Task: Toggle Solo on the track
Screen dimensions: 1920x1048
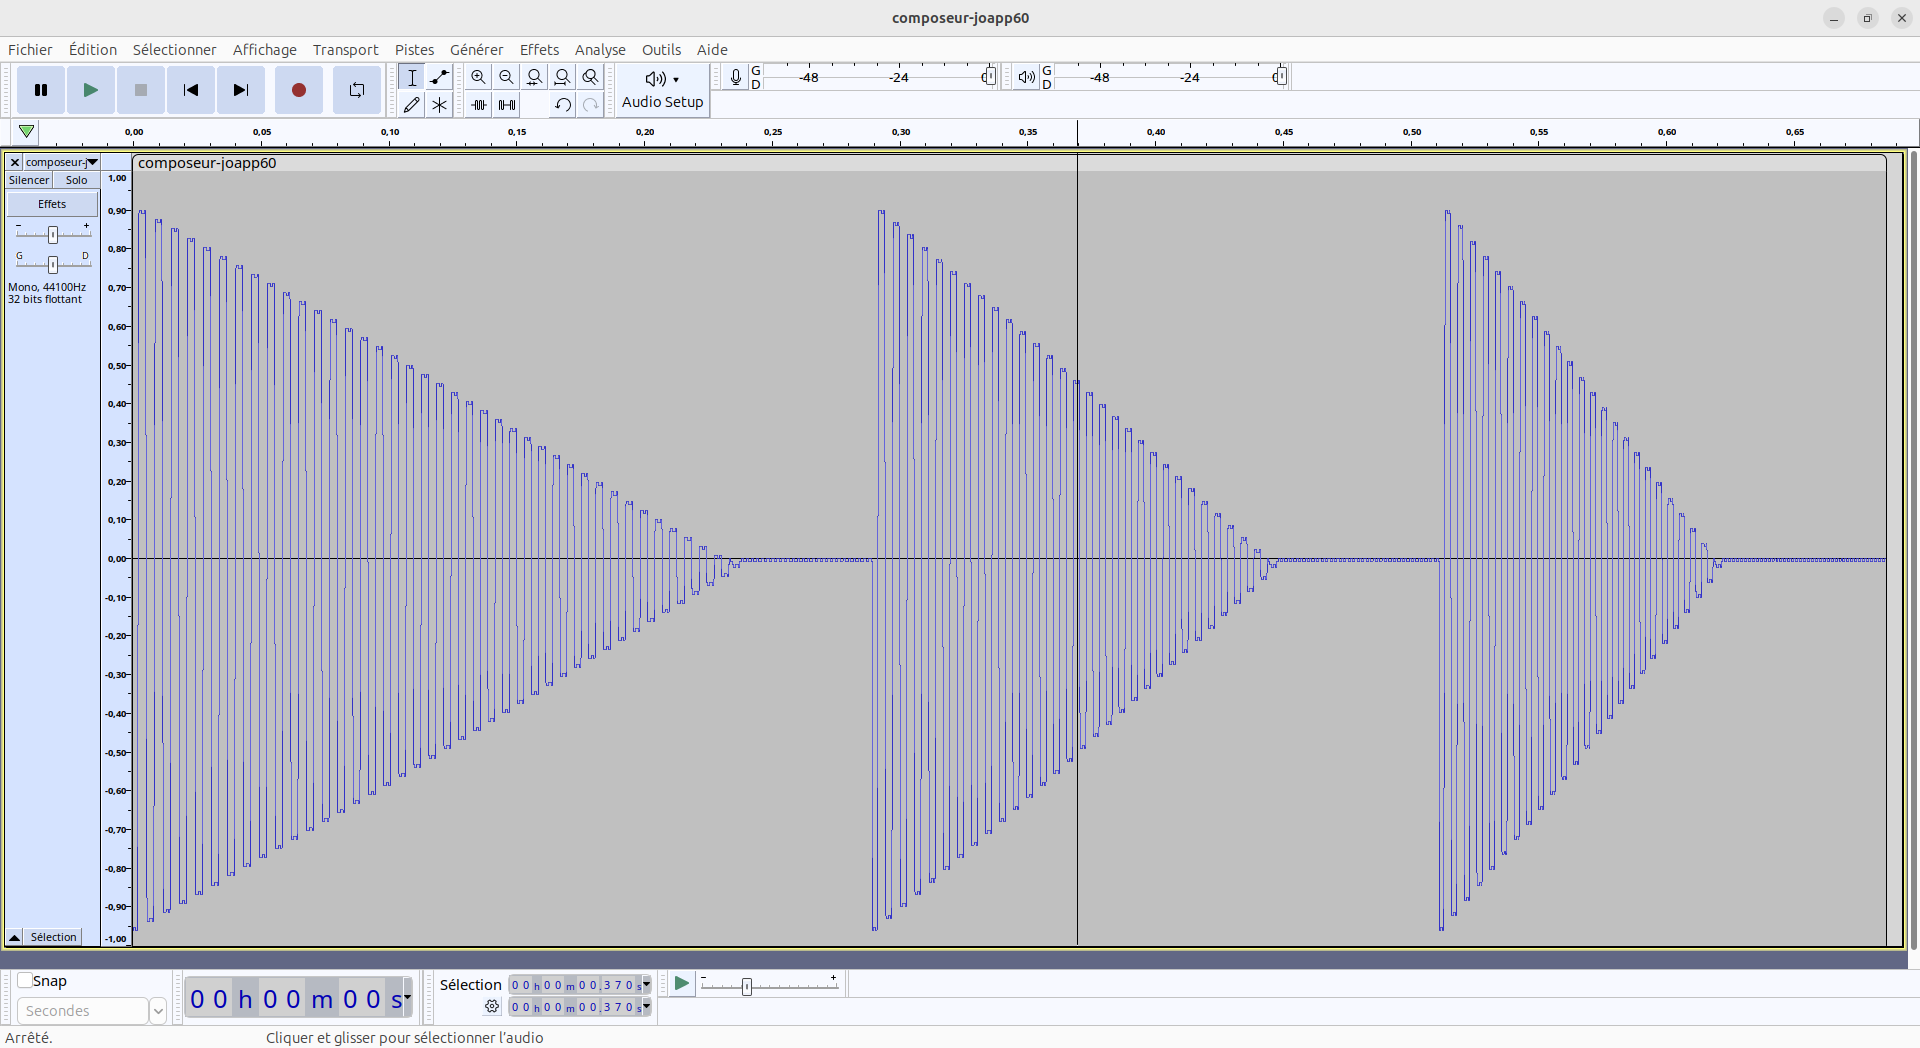Action: 76,180
